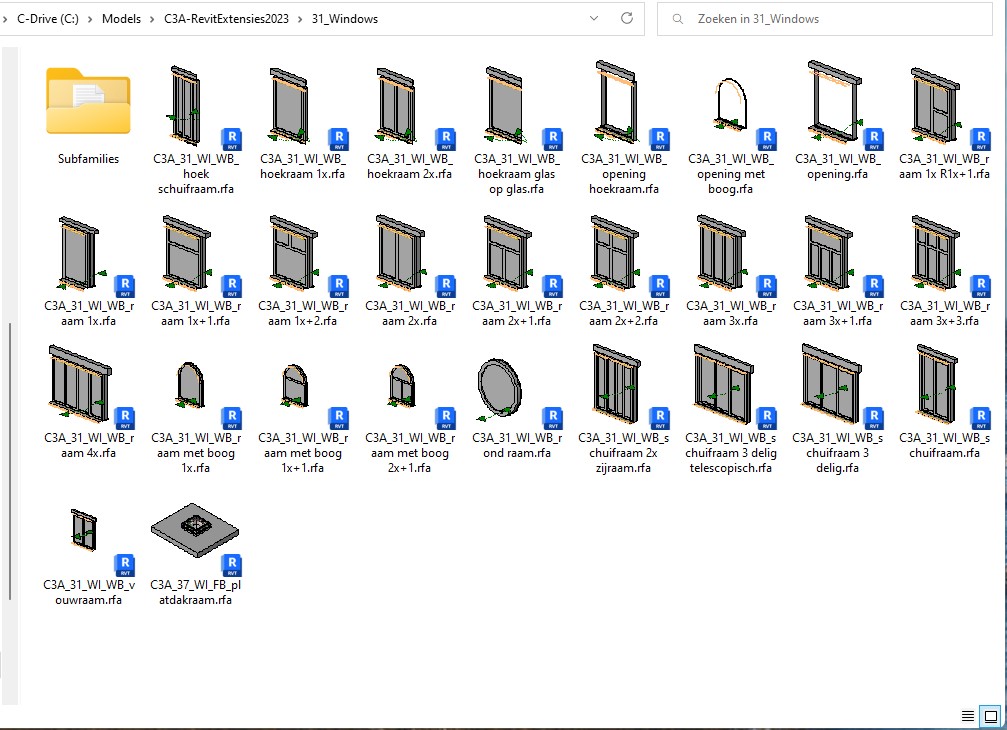Expand the address bar history dropdown
1007x730 pixels.
[595, 18]
